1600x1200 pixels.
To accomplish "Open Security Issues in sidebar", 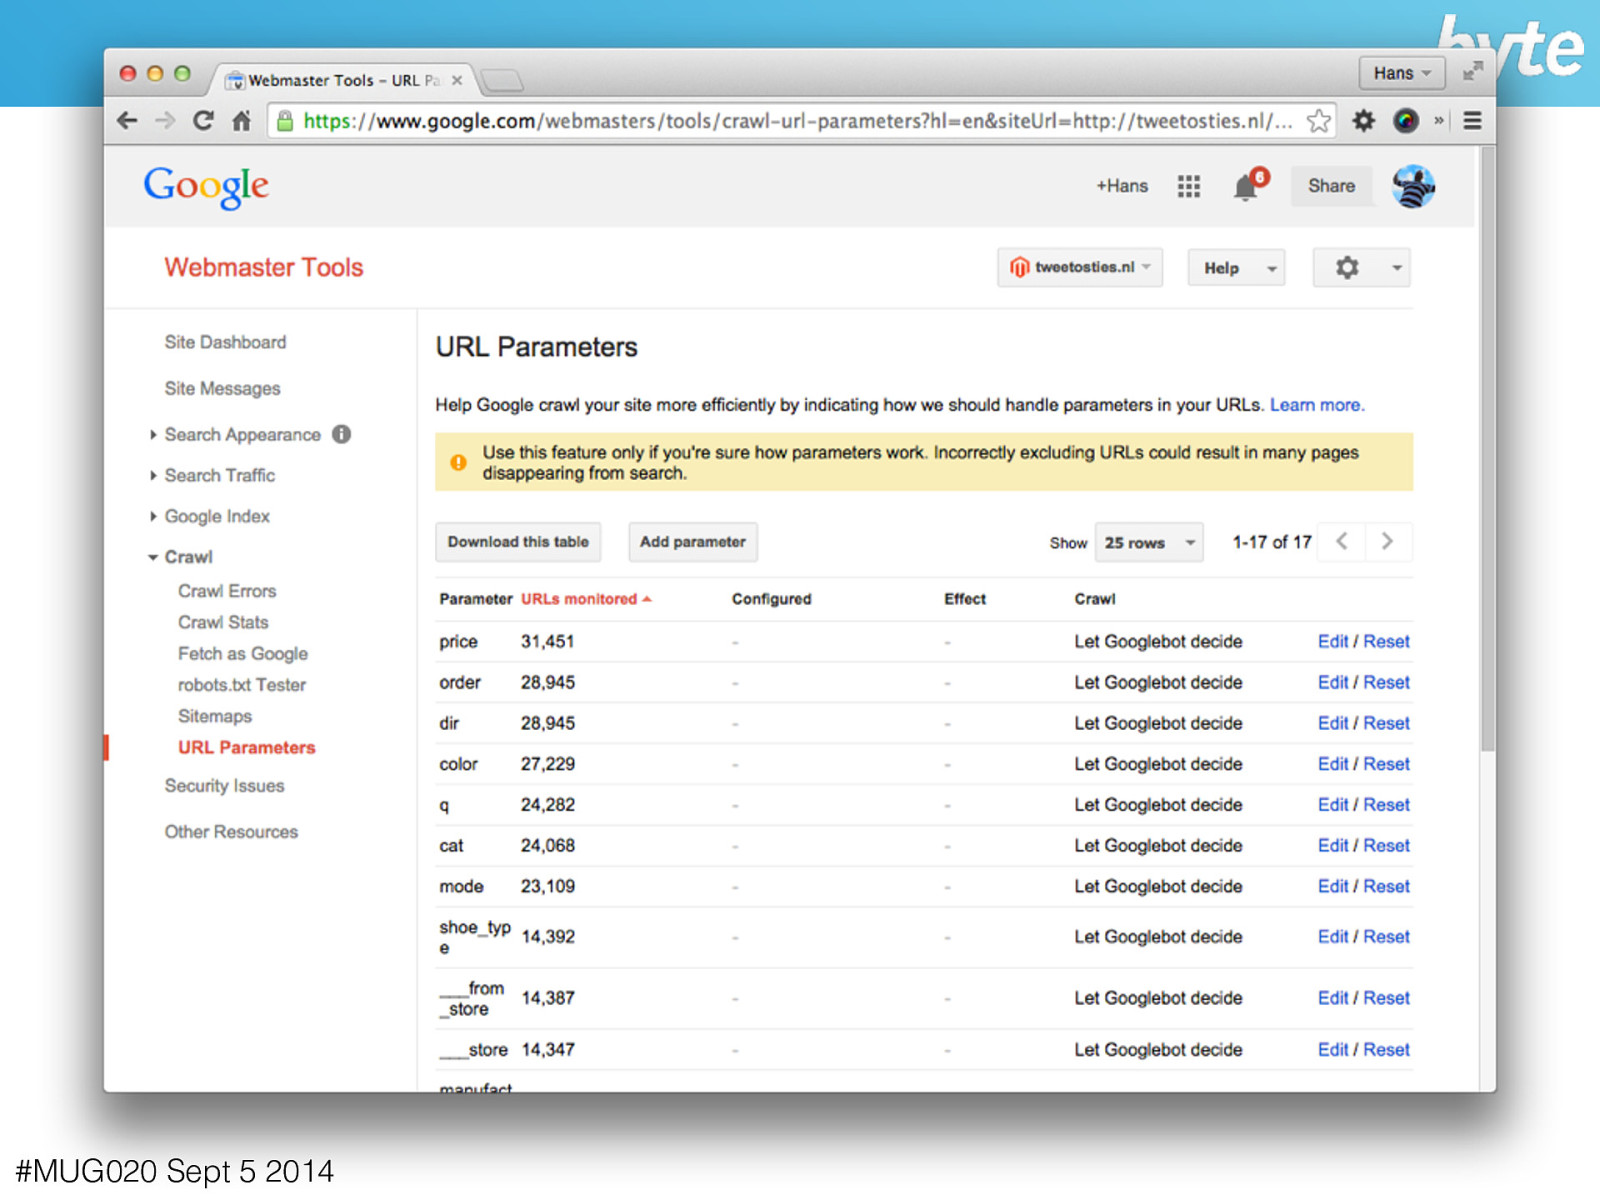I will click(224, 786).
